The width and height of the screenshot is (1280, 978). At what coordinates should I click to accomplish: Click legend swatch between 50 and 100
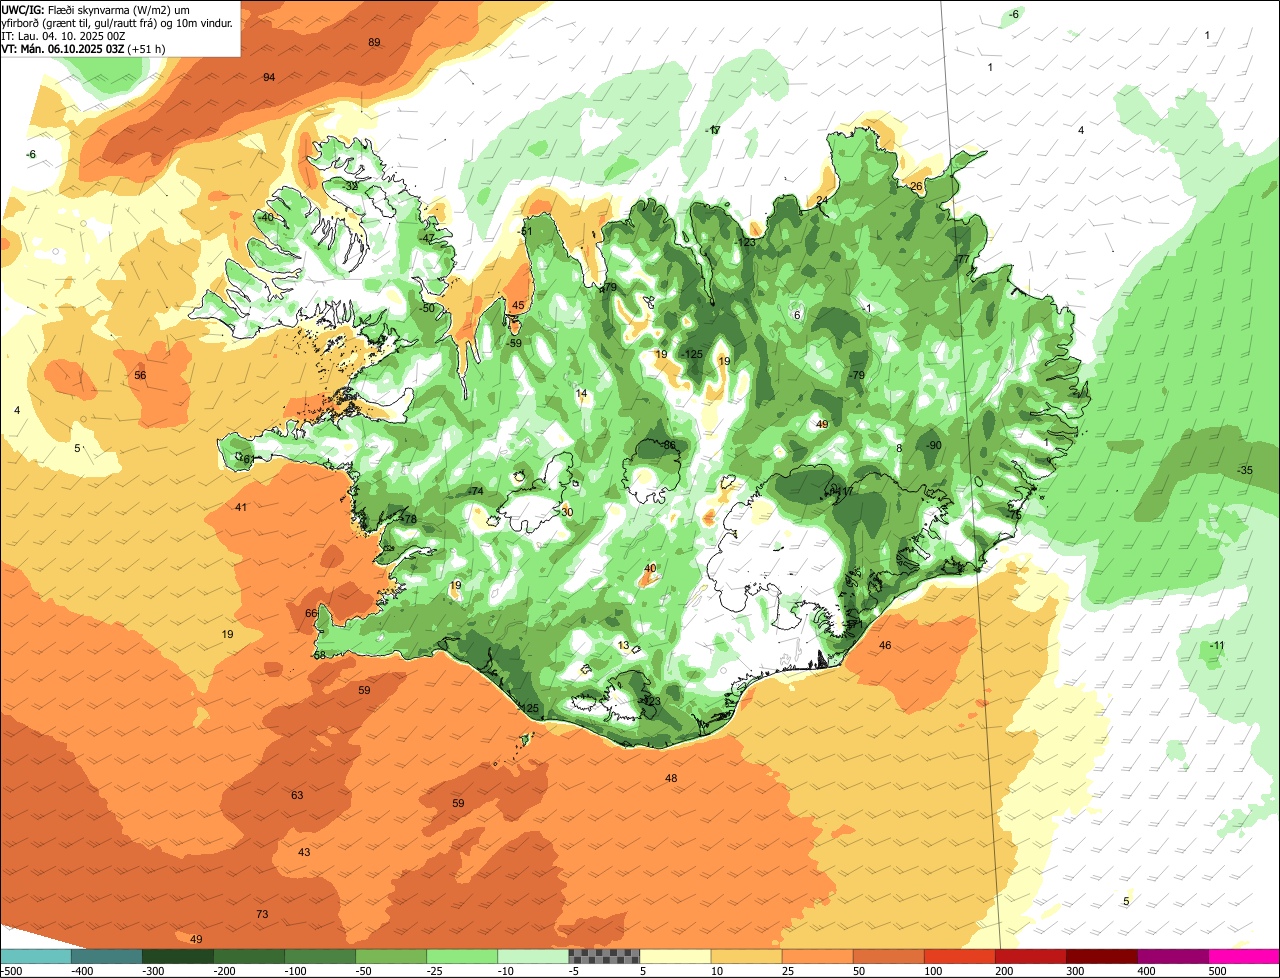[887, 956]
